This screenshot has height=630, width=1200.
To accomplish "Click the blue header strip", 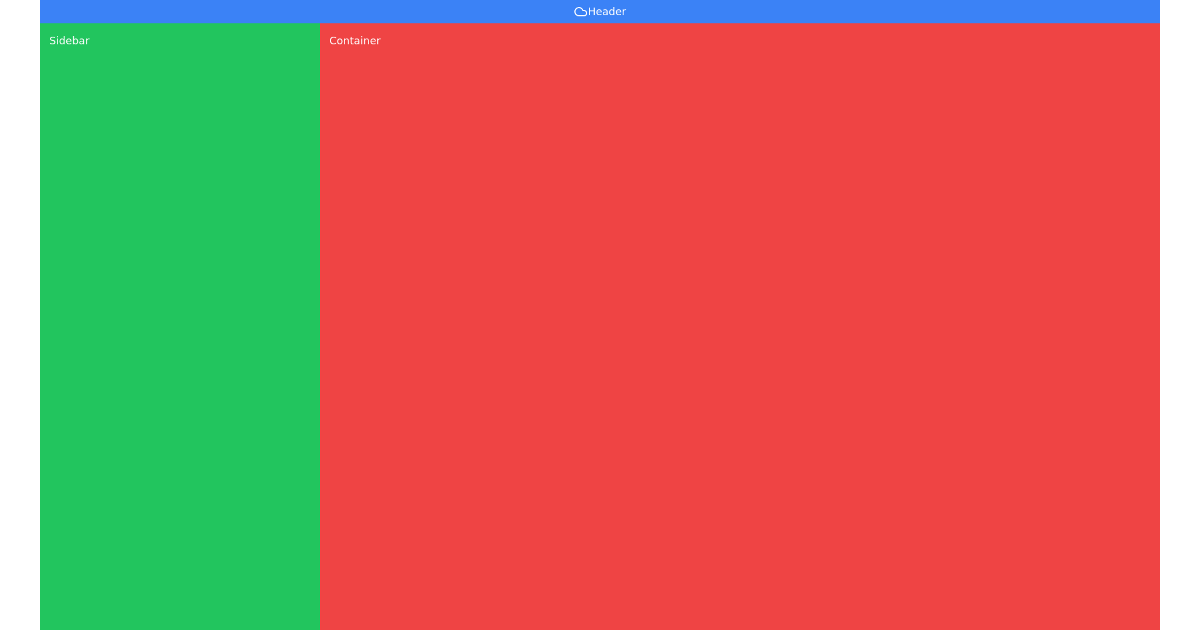I will (x=300, y=11).
